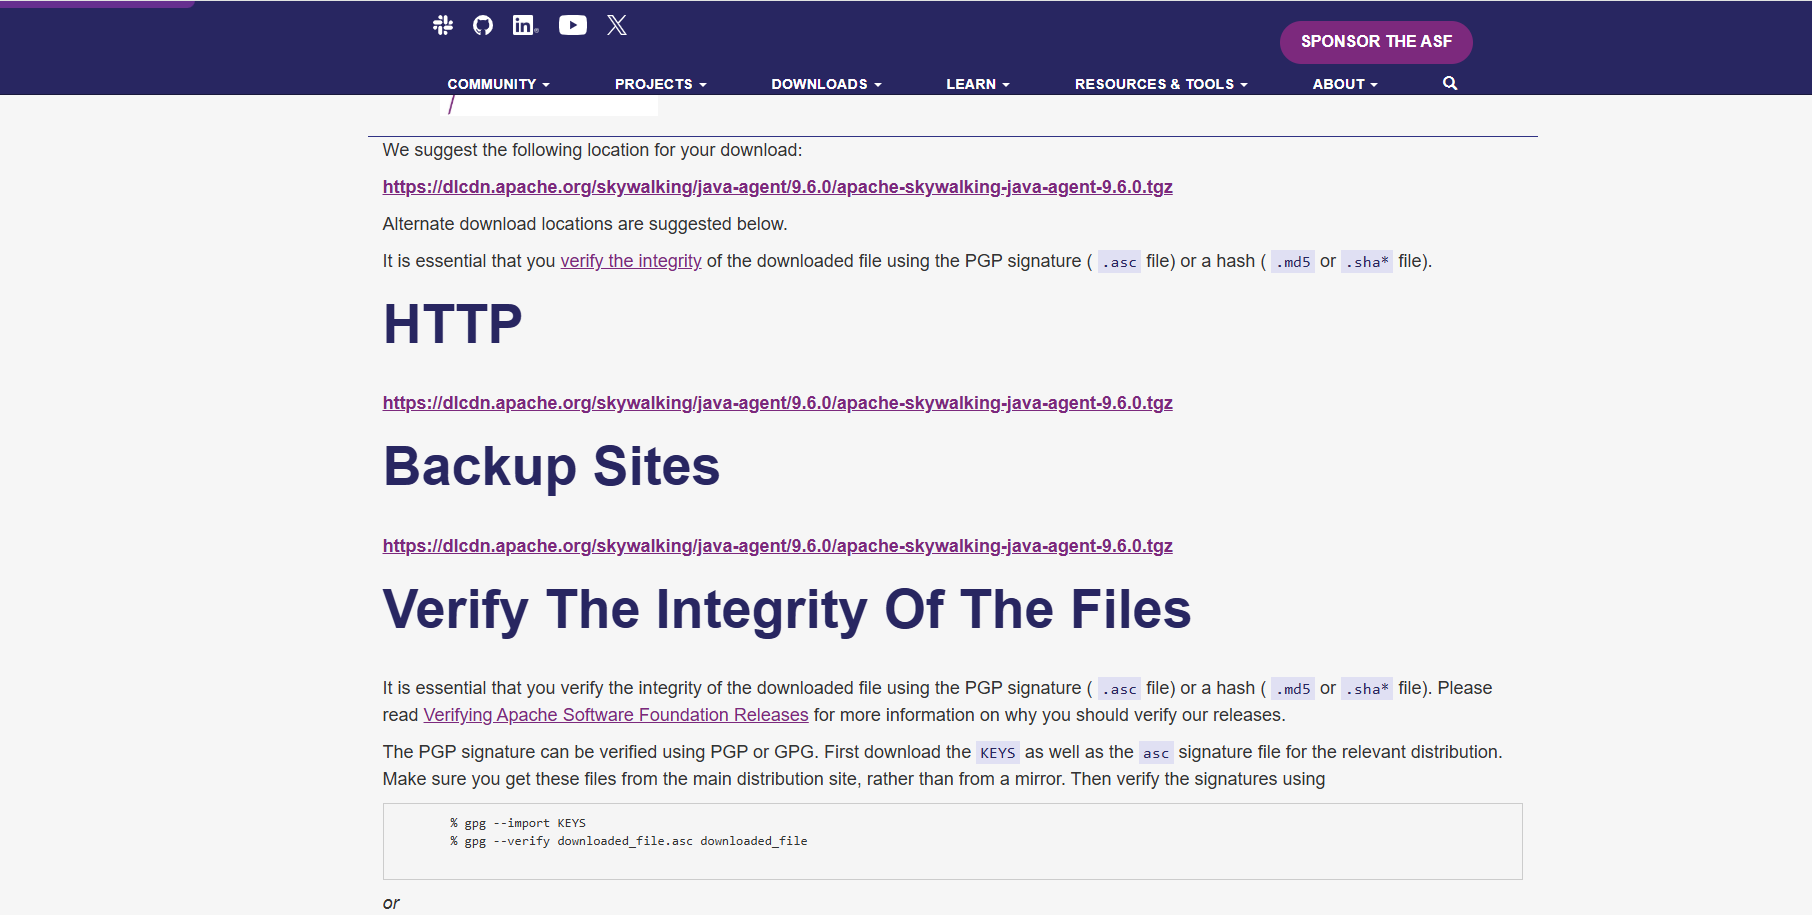This screenshot has height=915, width=1812.
Task: Open the About dropdown menu
Action: point(1345,84)
